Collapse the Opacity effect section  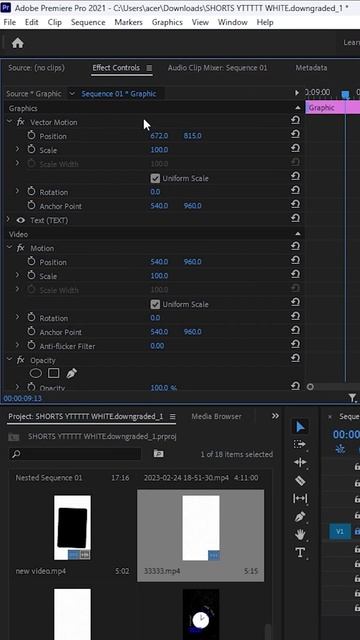(x=9, y=360)
